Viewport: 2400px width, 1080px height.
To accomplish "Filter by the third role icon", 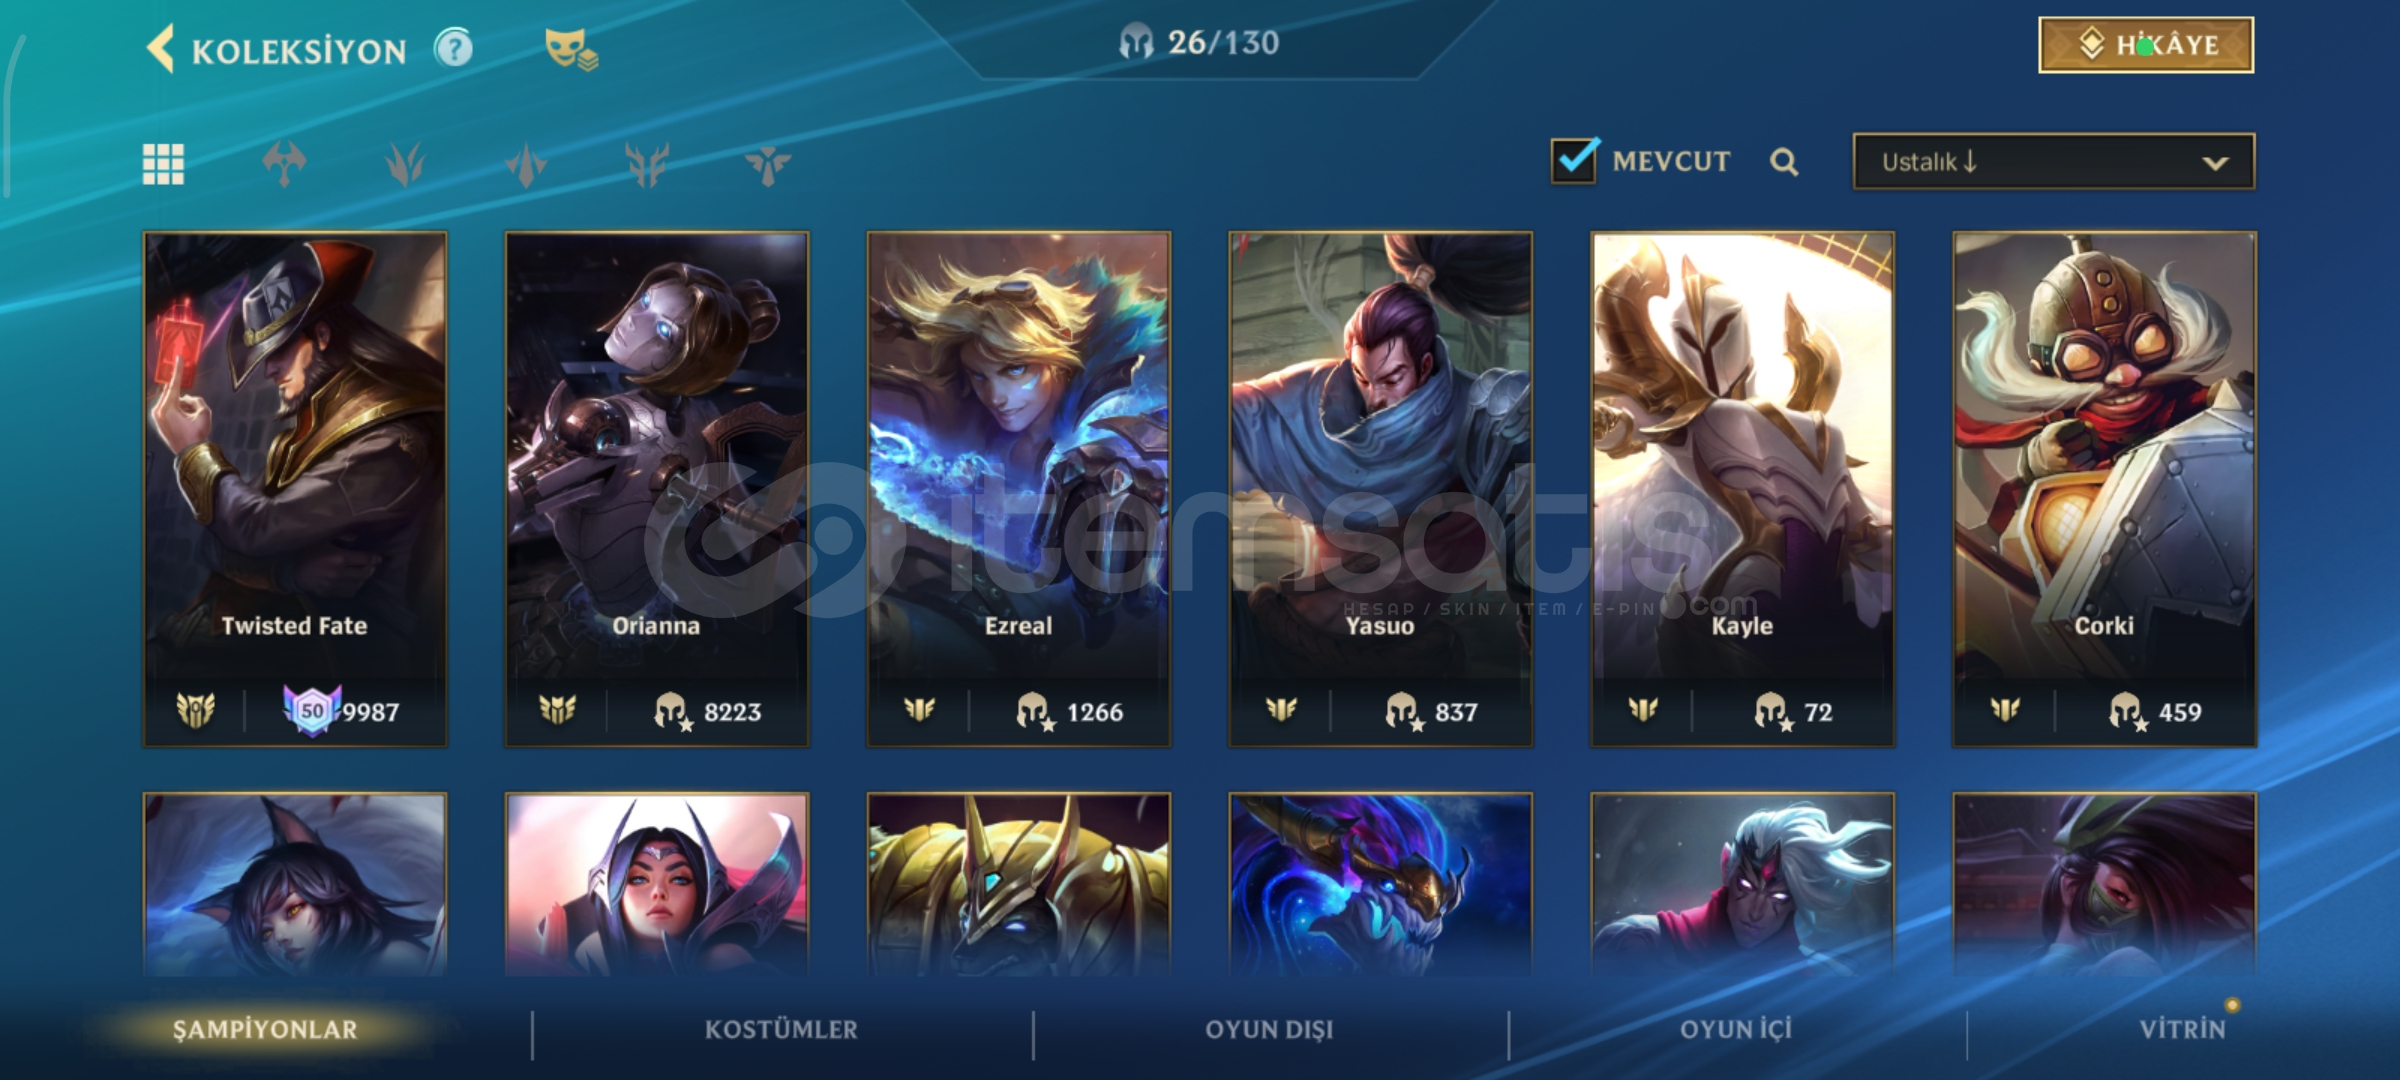I will (526, 164).
